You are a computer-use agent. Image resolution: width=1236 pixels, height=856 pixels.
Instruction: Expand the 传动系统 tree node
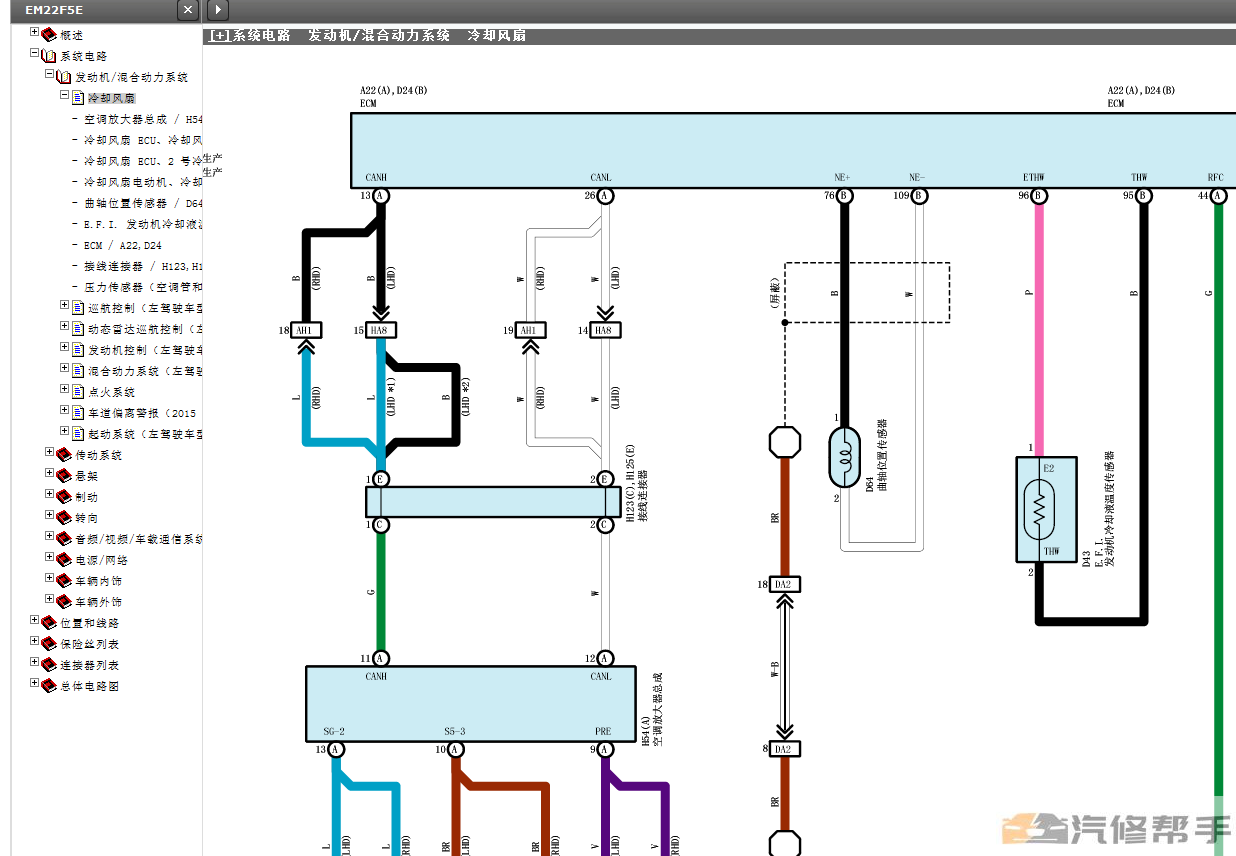(49, 453)
